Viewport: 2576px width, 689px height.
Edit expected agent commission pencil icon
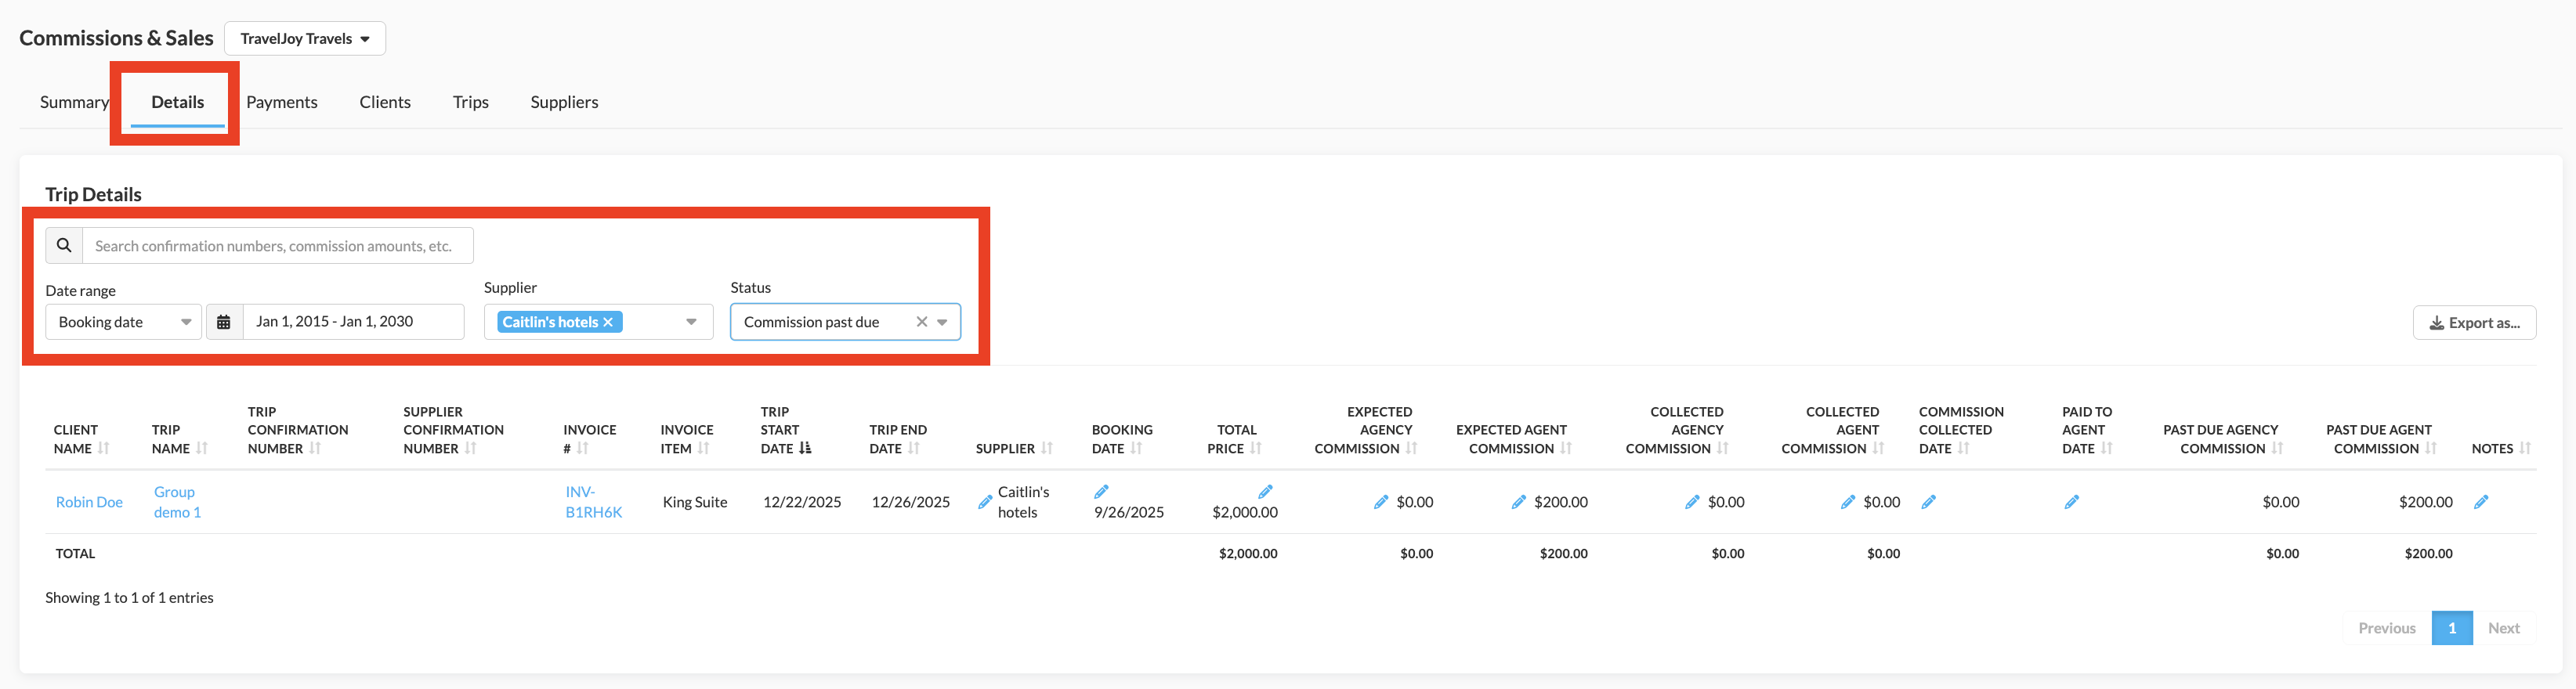point(1518,502)
